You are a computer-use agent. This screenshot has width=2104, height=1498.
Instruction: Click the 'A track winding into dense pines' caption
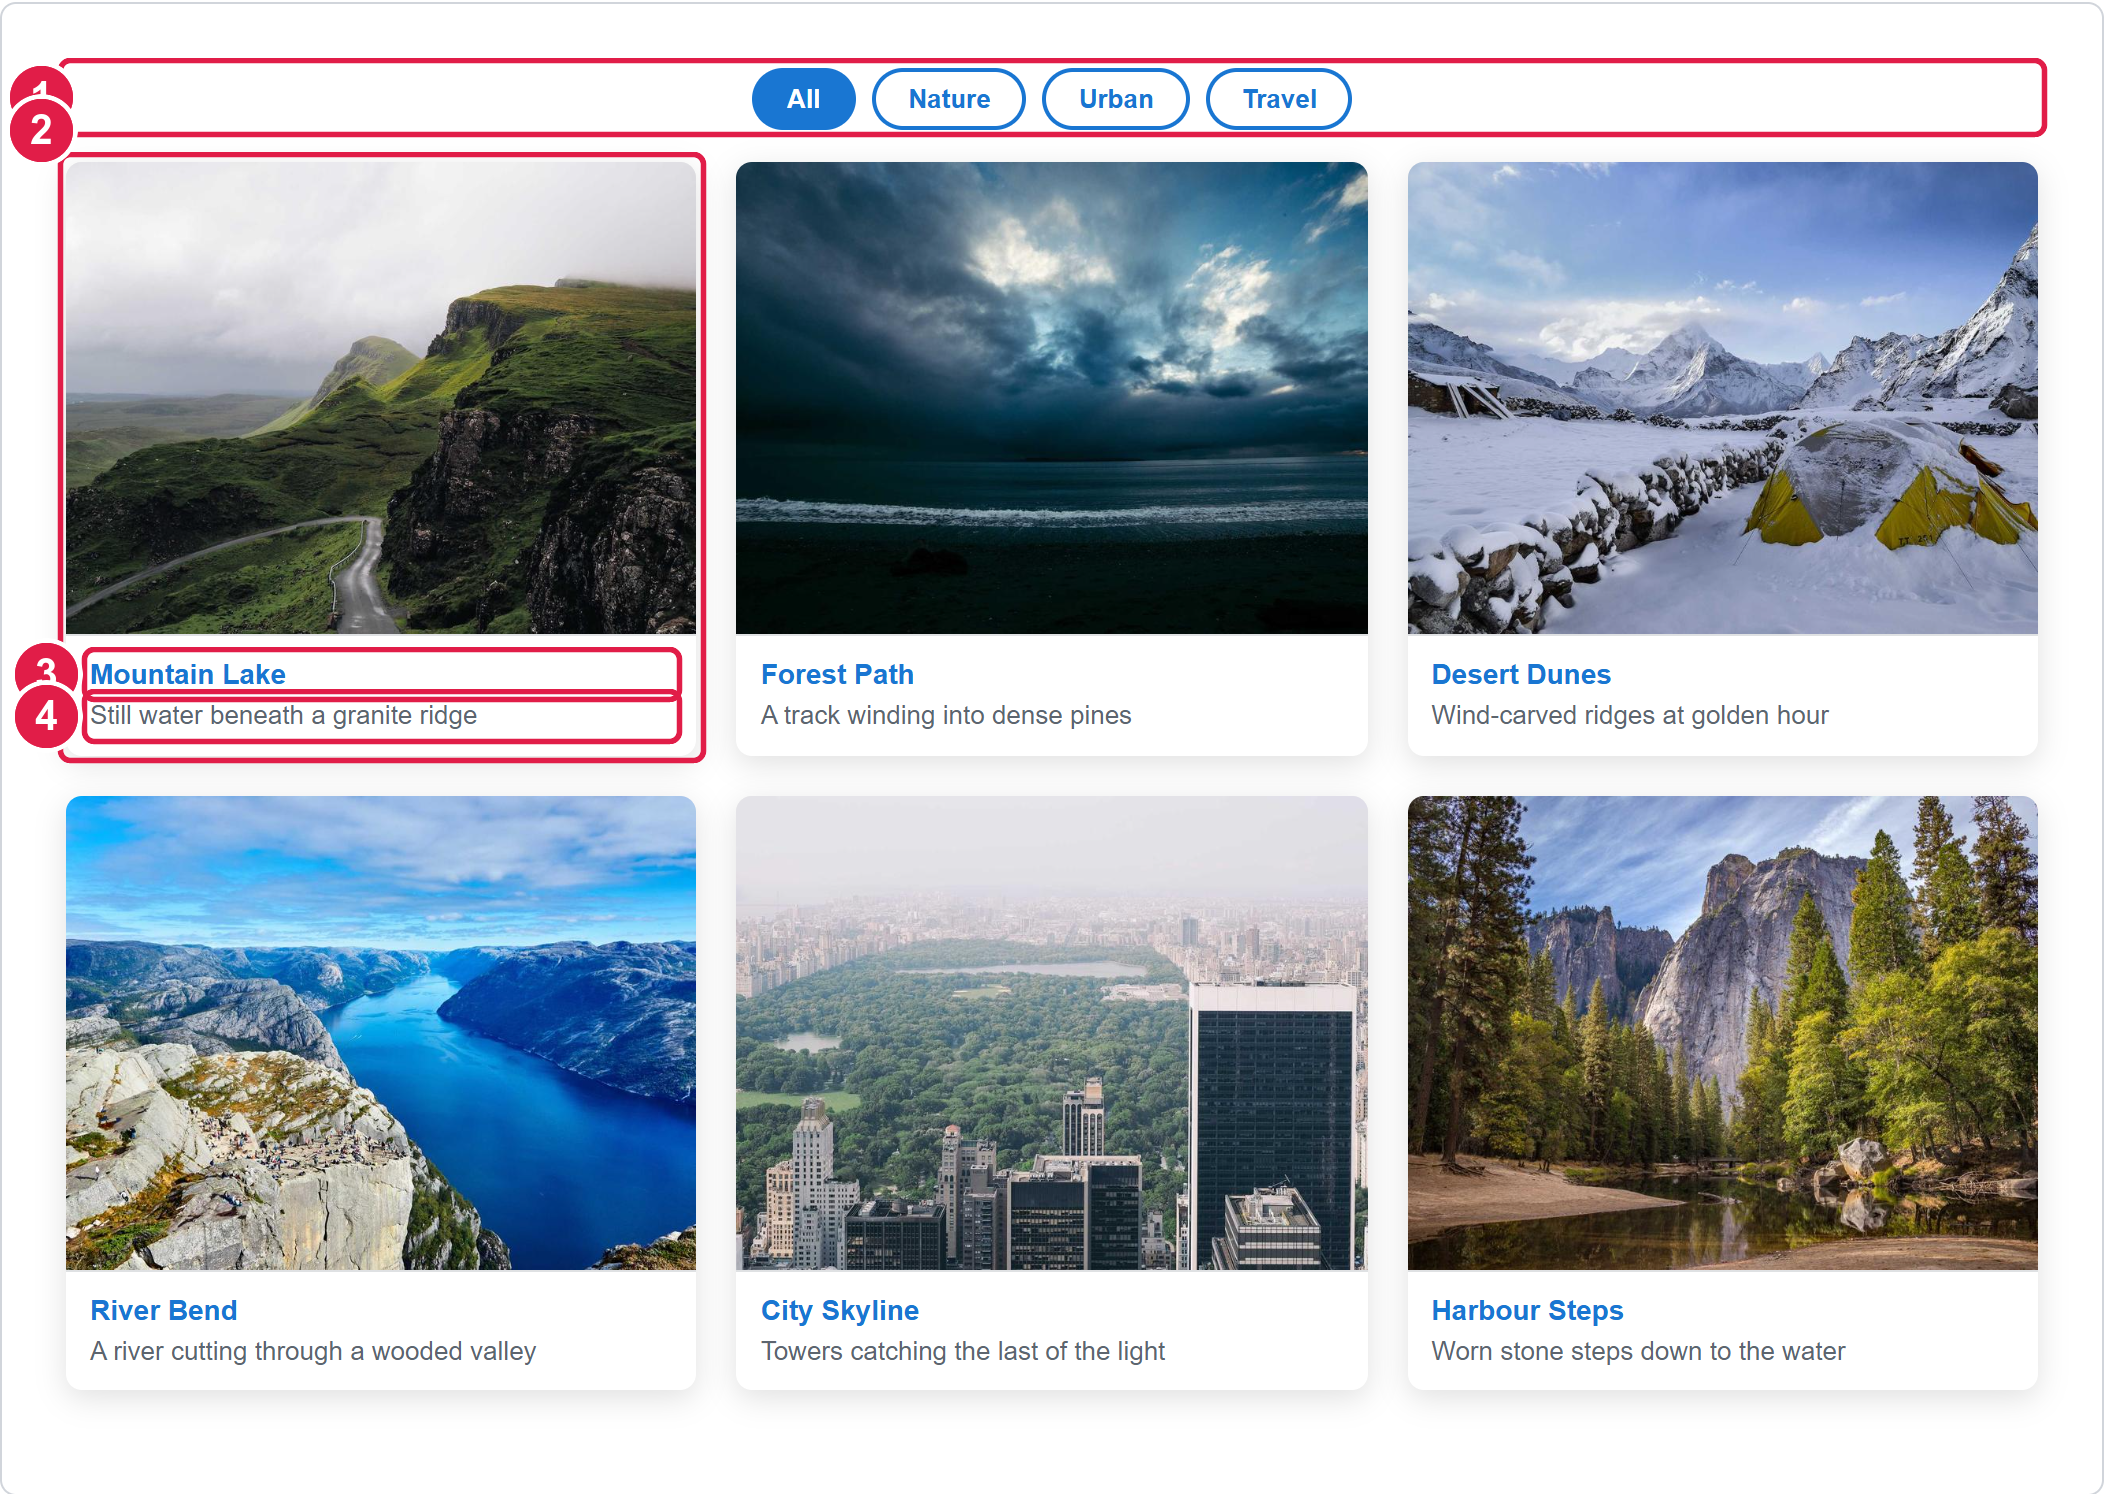945,715
